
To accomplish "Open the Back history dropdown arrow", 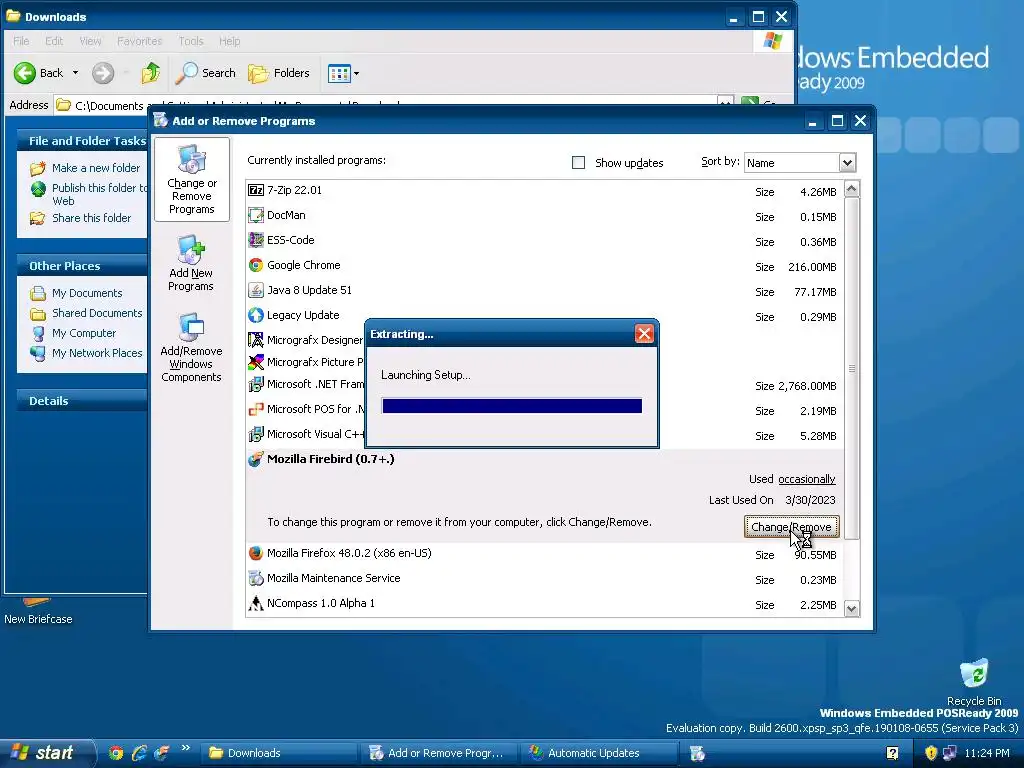I will pos(75,73).
